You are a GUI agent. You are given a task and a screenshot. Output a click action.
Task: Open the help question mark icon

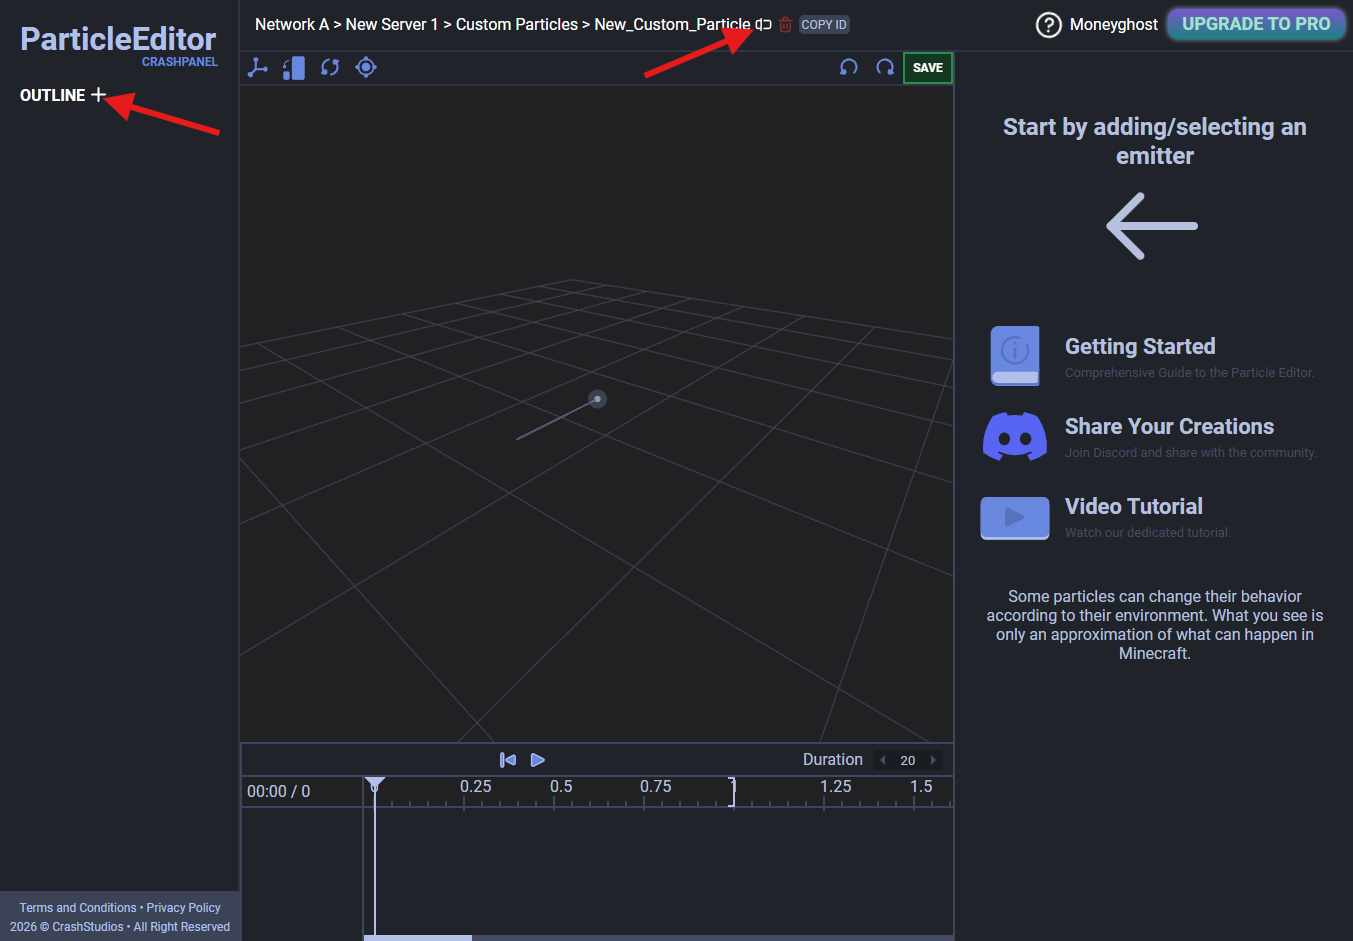[1048, 25]
